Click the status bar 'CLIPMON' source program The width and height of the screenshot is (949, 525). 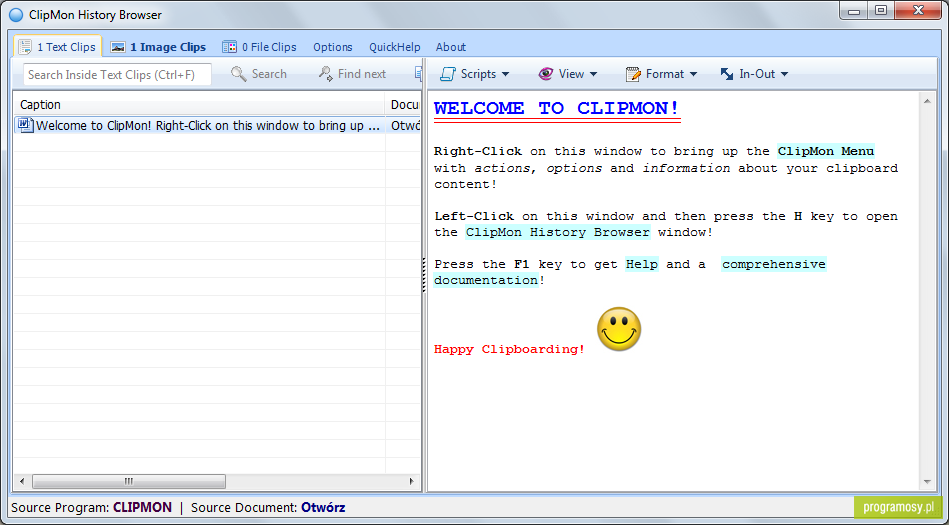click(142, 507)
